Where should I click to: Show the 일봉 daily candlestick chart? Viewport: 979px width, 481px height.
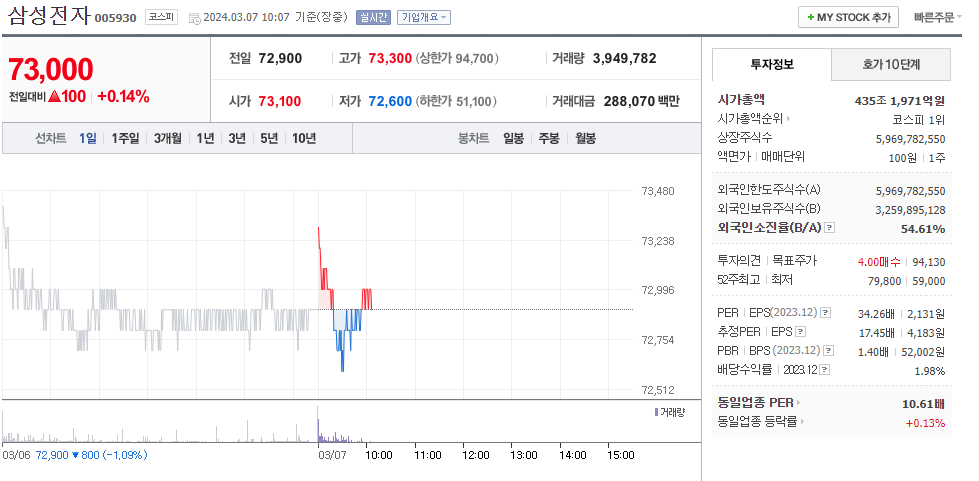point(514,138)
